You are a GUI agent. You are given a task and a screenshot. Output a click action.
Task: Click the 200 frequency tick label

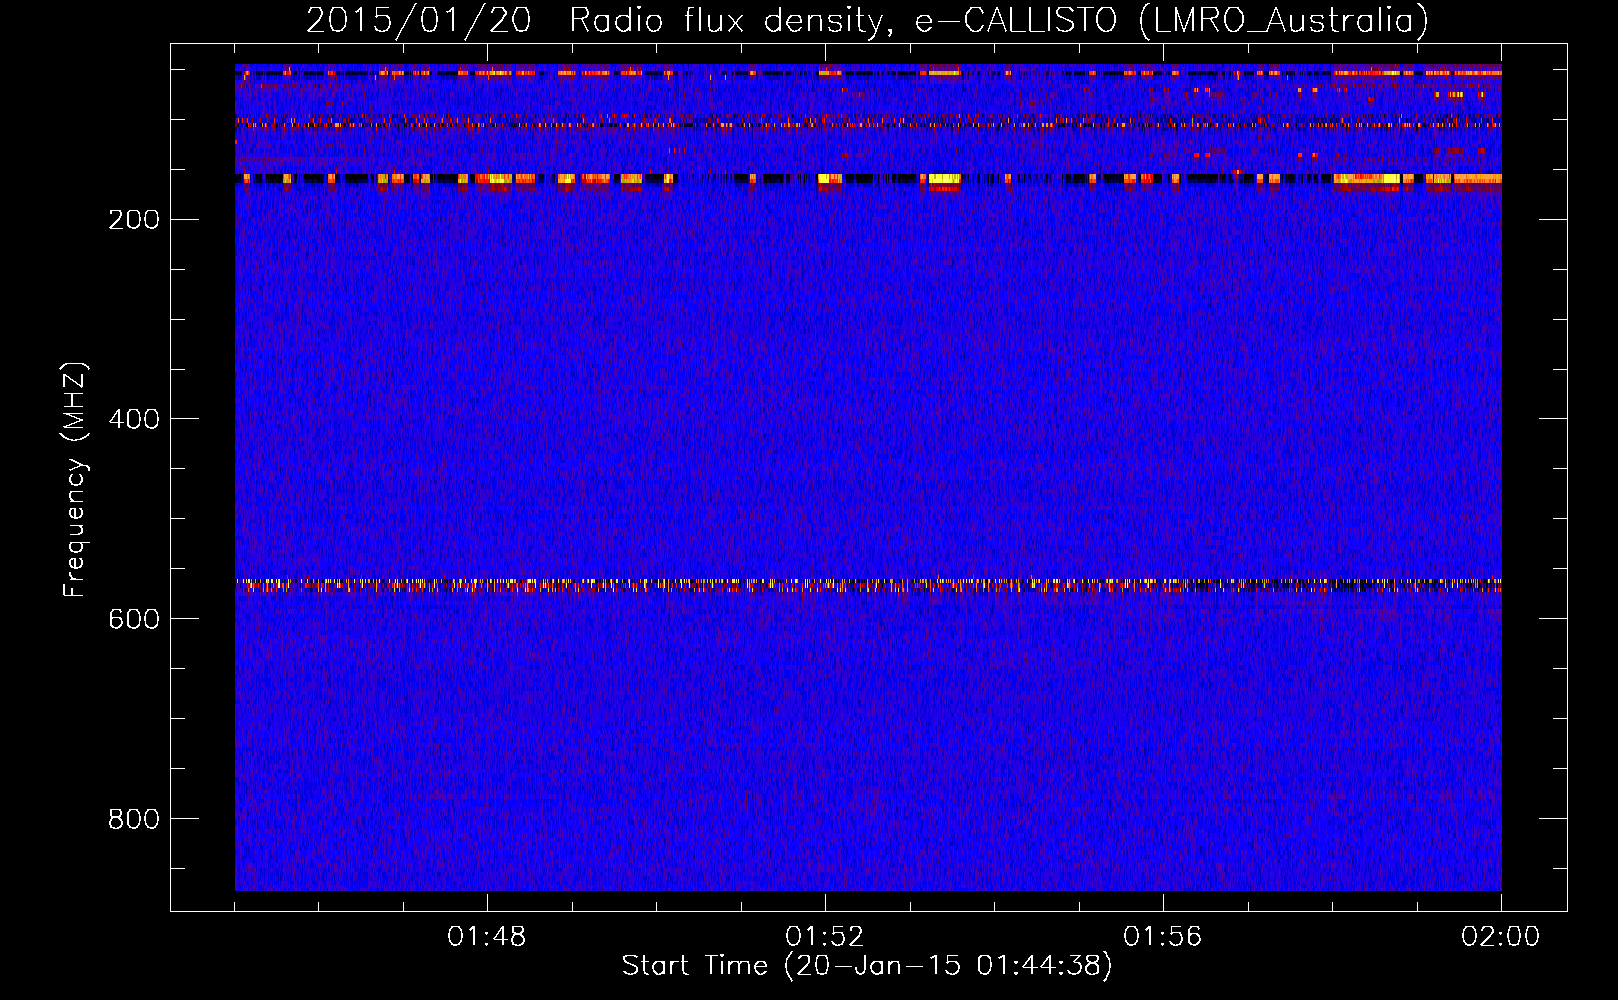click(x=134, y=220)
